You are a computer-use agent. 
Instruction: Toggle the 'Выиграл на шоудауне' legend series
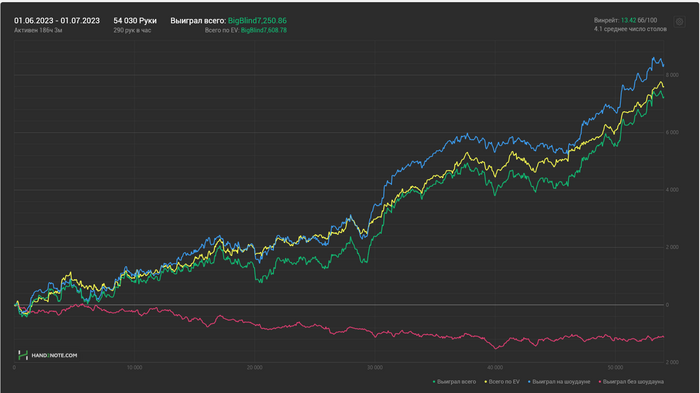(x=559, y=382)
